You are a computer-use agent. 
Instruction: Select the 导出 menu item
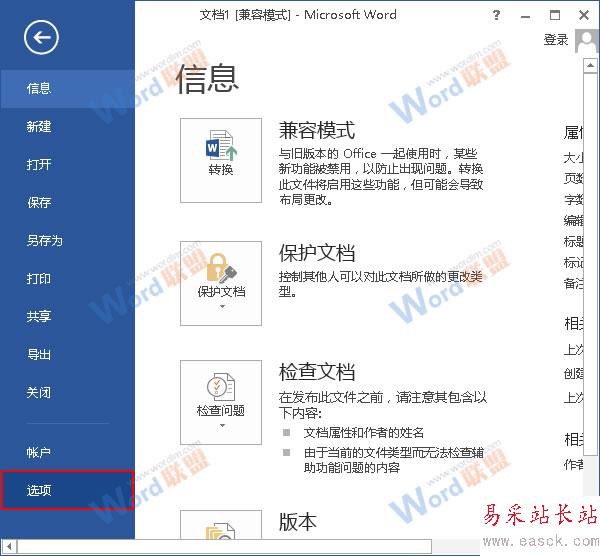[67, 354]
